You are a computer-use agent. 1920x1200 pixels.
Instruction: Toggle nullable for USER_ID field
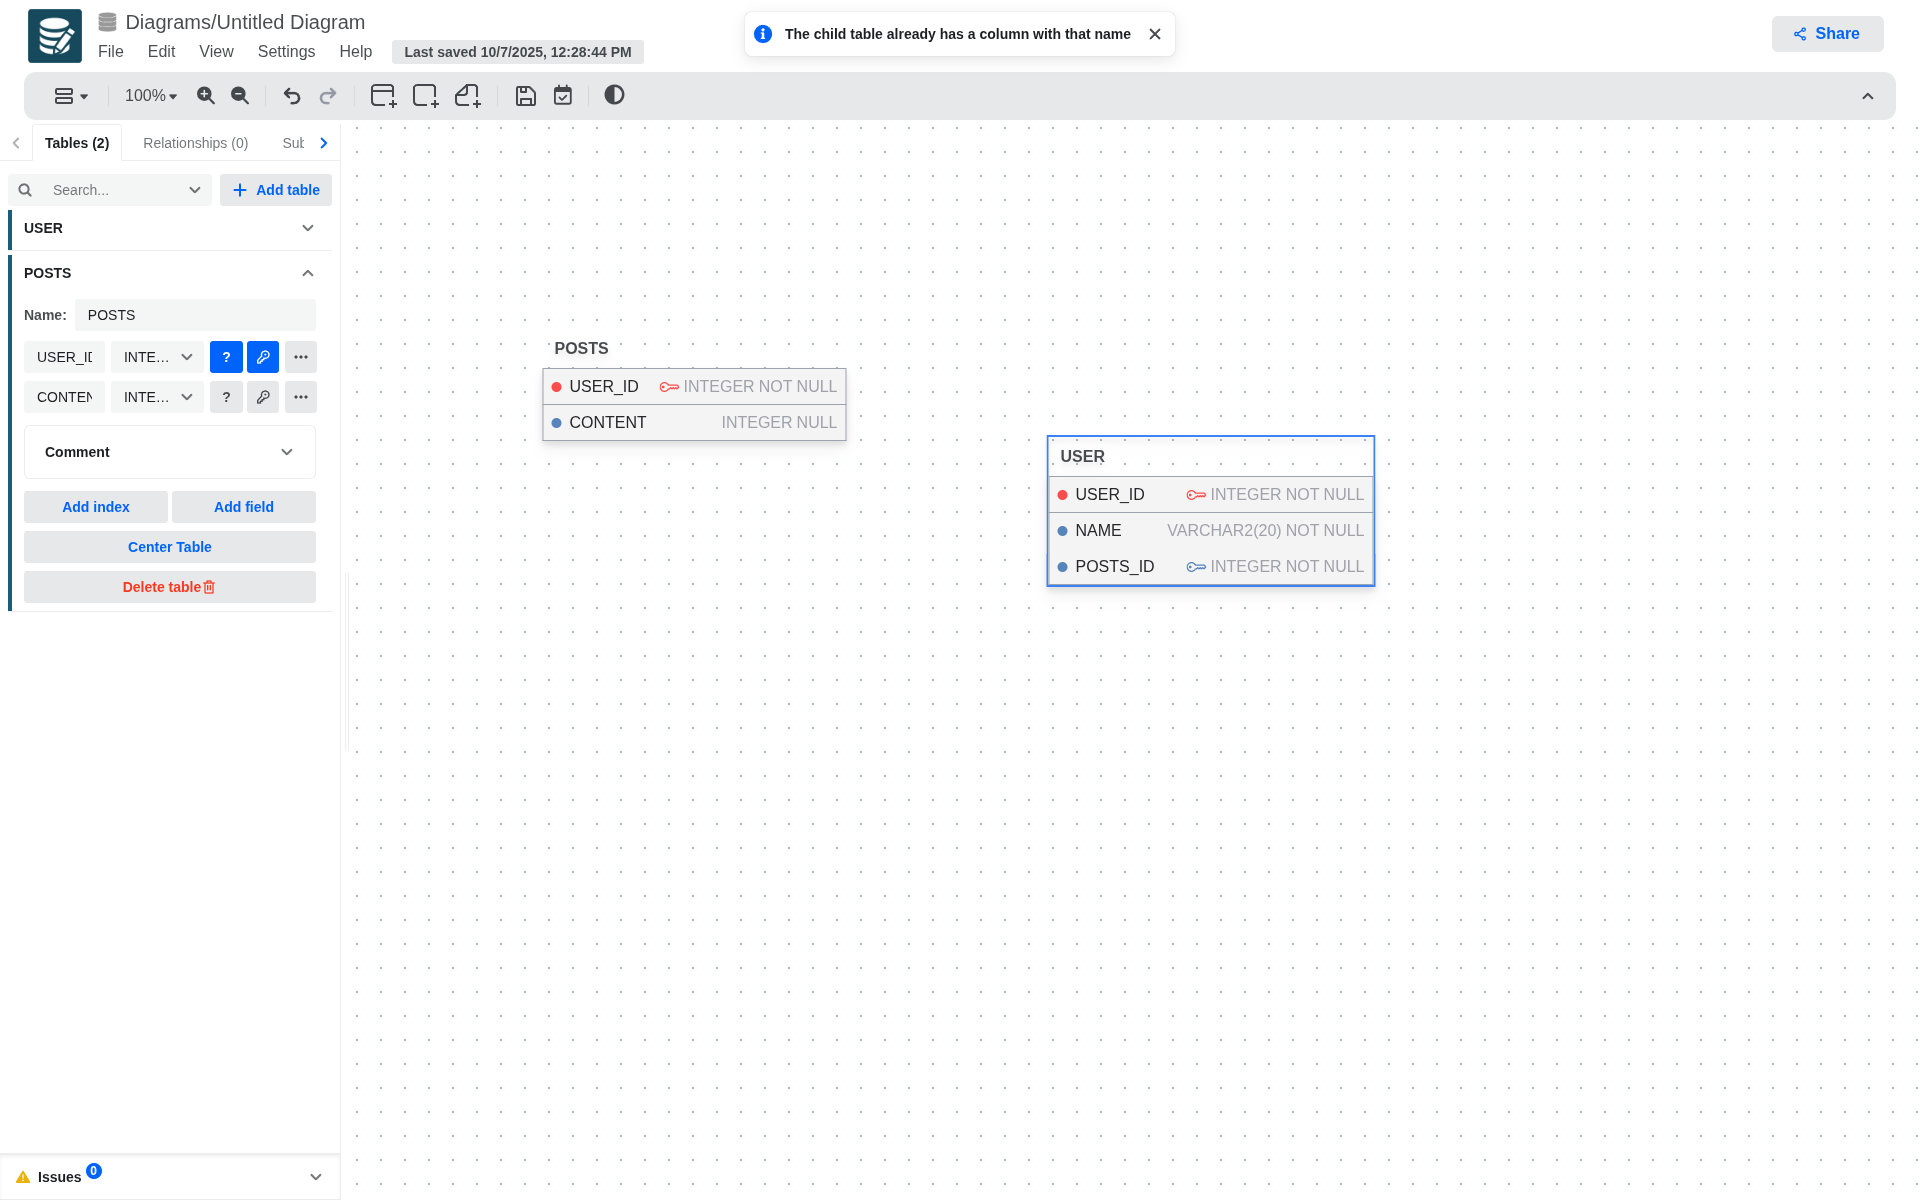(x=226, y=357)
